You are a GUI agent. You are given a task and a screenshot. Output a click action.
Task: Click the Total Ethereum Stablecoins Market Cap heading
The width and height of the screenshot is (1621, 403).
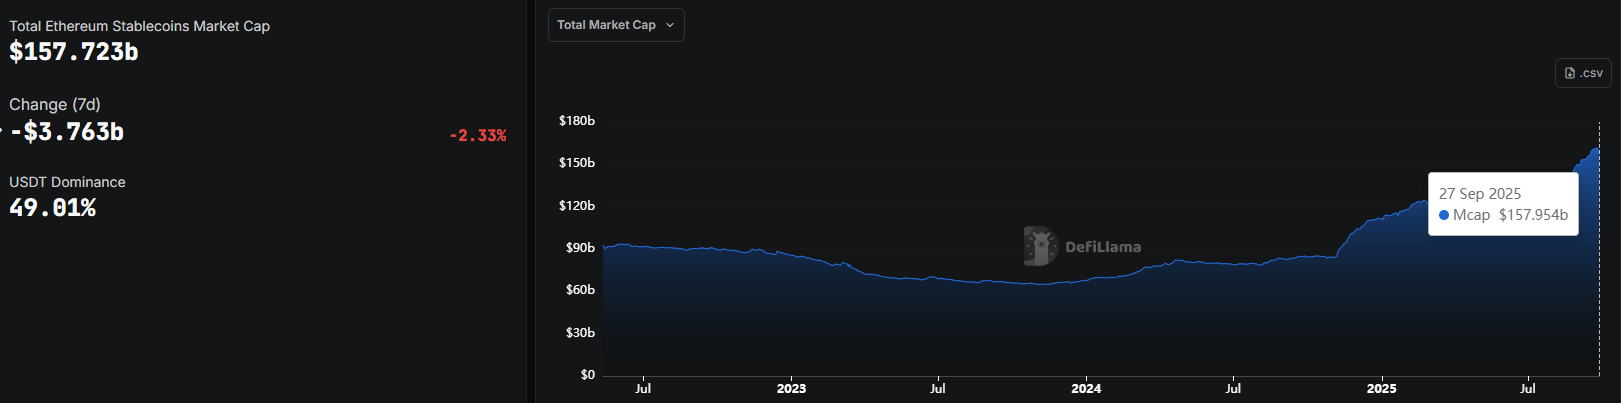click(139, 26)
